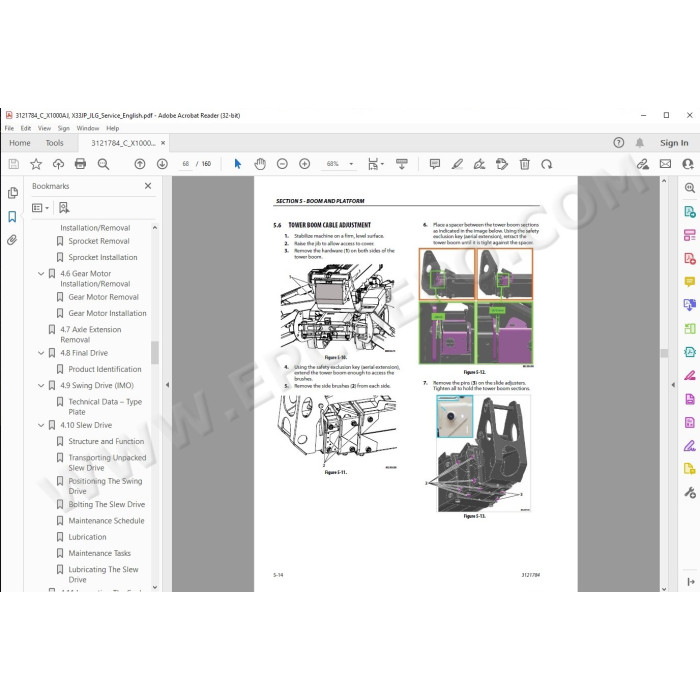This screenshot has height=700, width=700.
Task: Open 4.7 Axle Extension Removal bookmark
Action: pyautogui.click(x=91, y=334)
